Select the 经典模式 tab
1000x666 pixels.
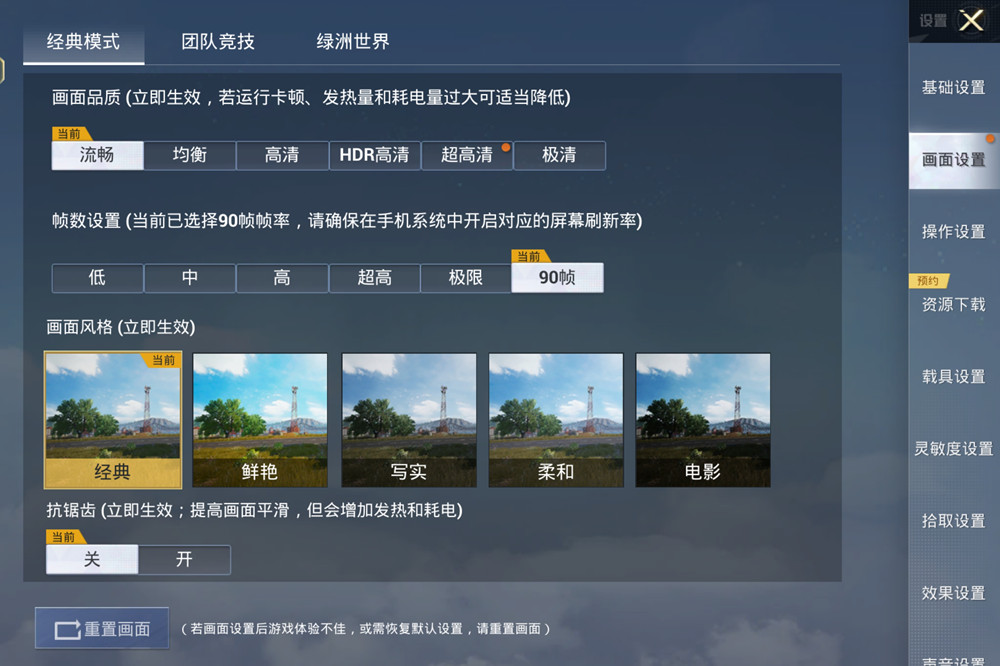point(84,43)
